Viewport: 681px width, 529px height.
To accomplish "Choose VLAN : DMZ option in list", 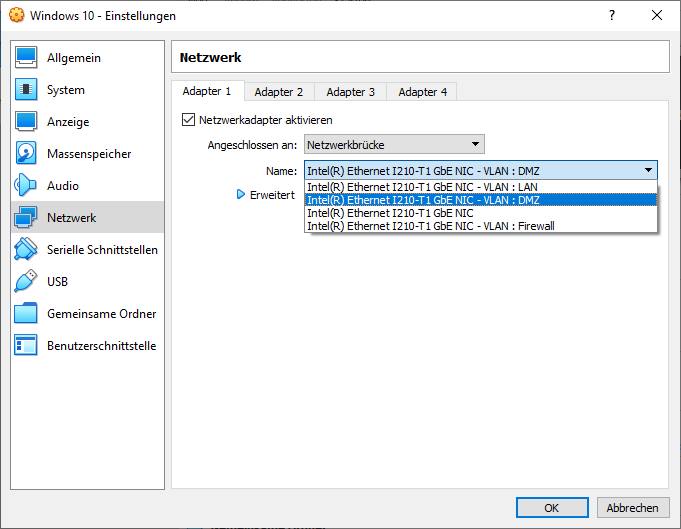I will (x=480, y=200).
